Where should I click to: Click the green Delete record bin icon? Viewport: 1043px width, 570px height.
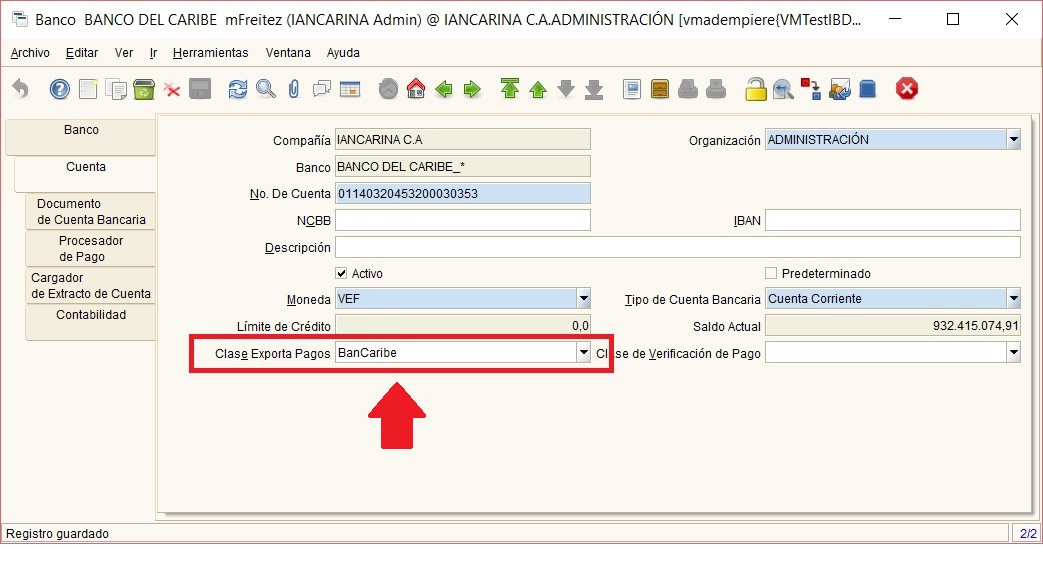click(x=144, y=88)
